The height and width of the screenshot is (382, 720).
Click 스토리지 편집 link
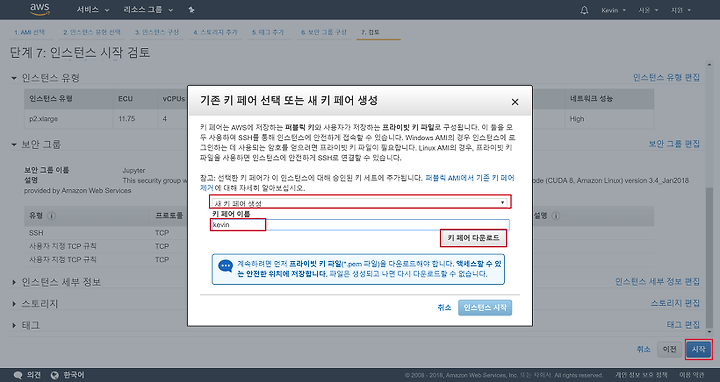point(675,303)
